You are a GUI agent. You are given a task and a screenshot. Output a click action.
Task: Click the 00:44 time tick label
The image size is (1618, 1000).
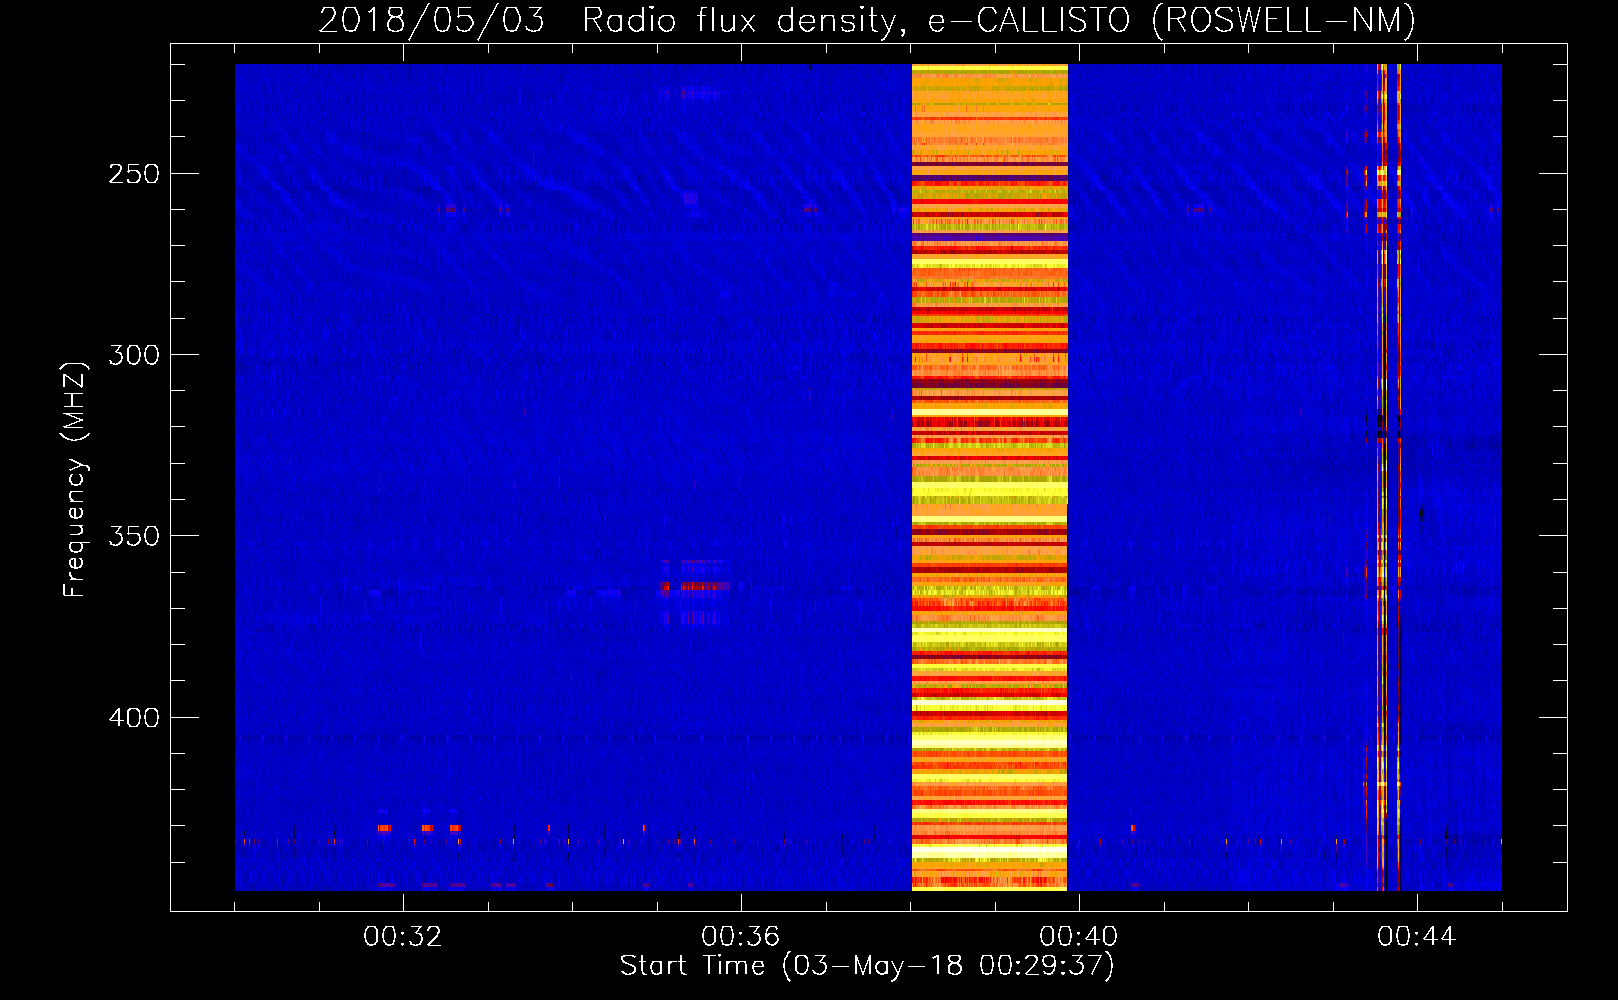pos(1417,937)
